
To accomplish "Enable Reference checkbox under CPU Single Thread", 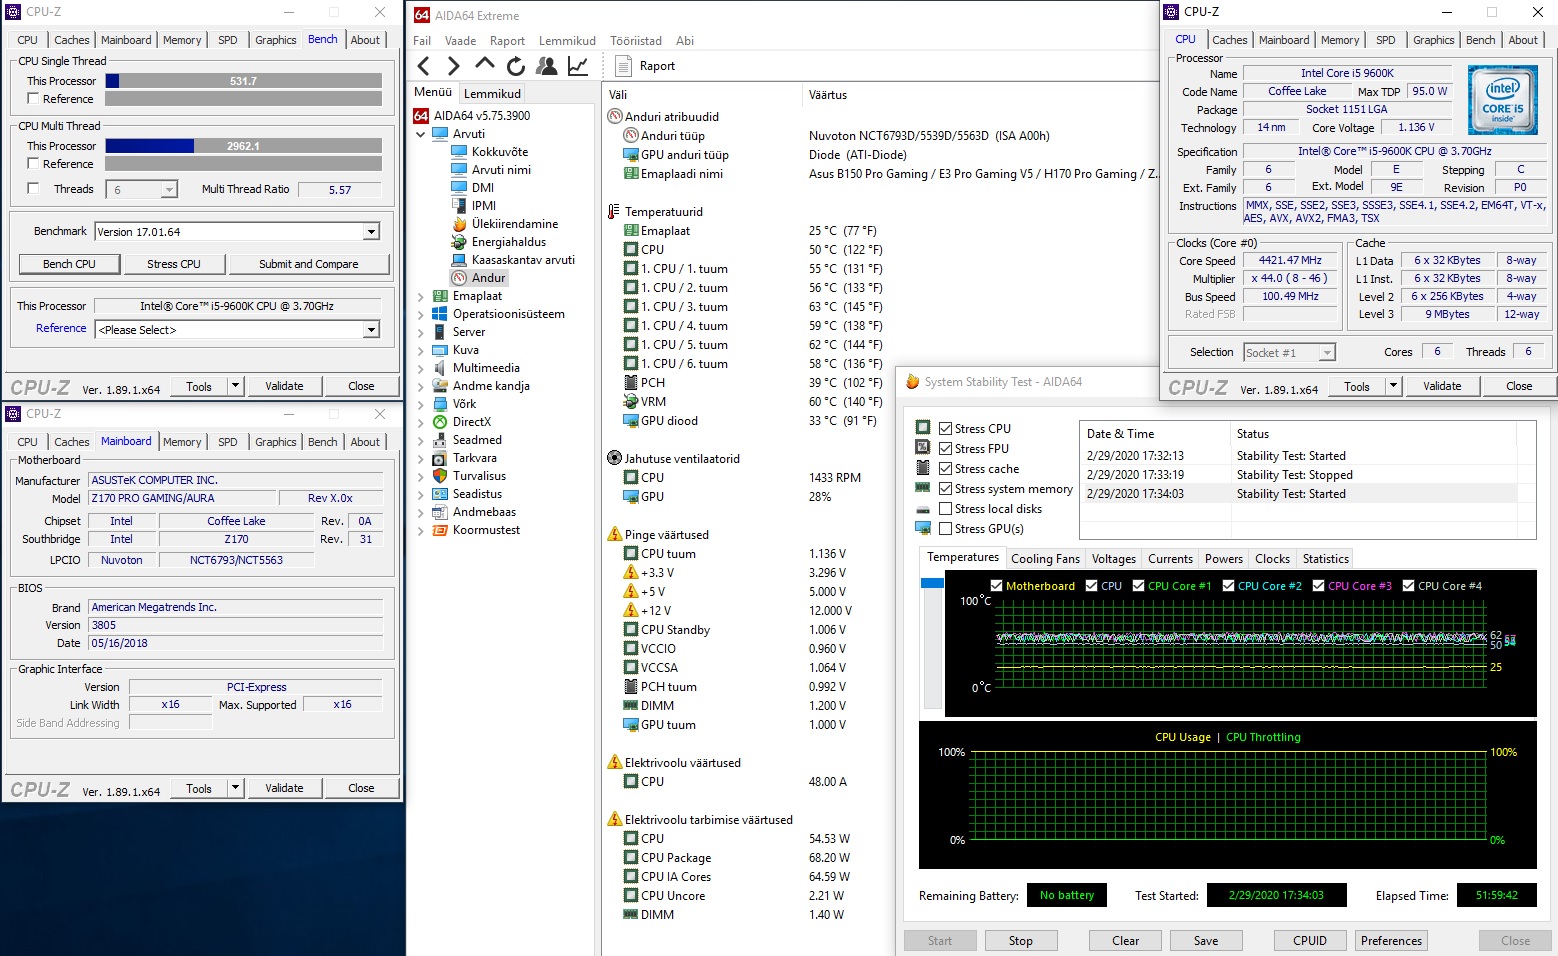I will (33, 98).
